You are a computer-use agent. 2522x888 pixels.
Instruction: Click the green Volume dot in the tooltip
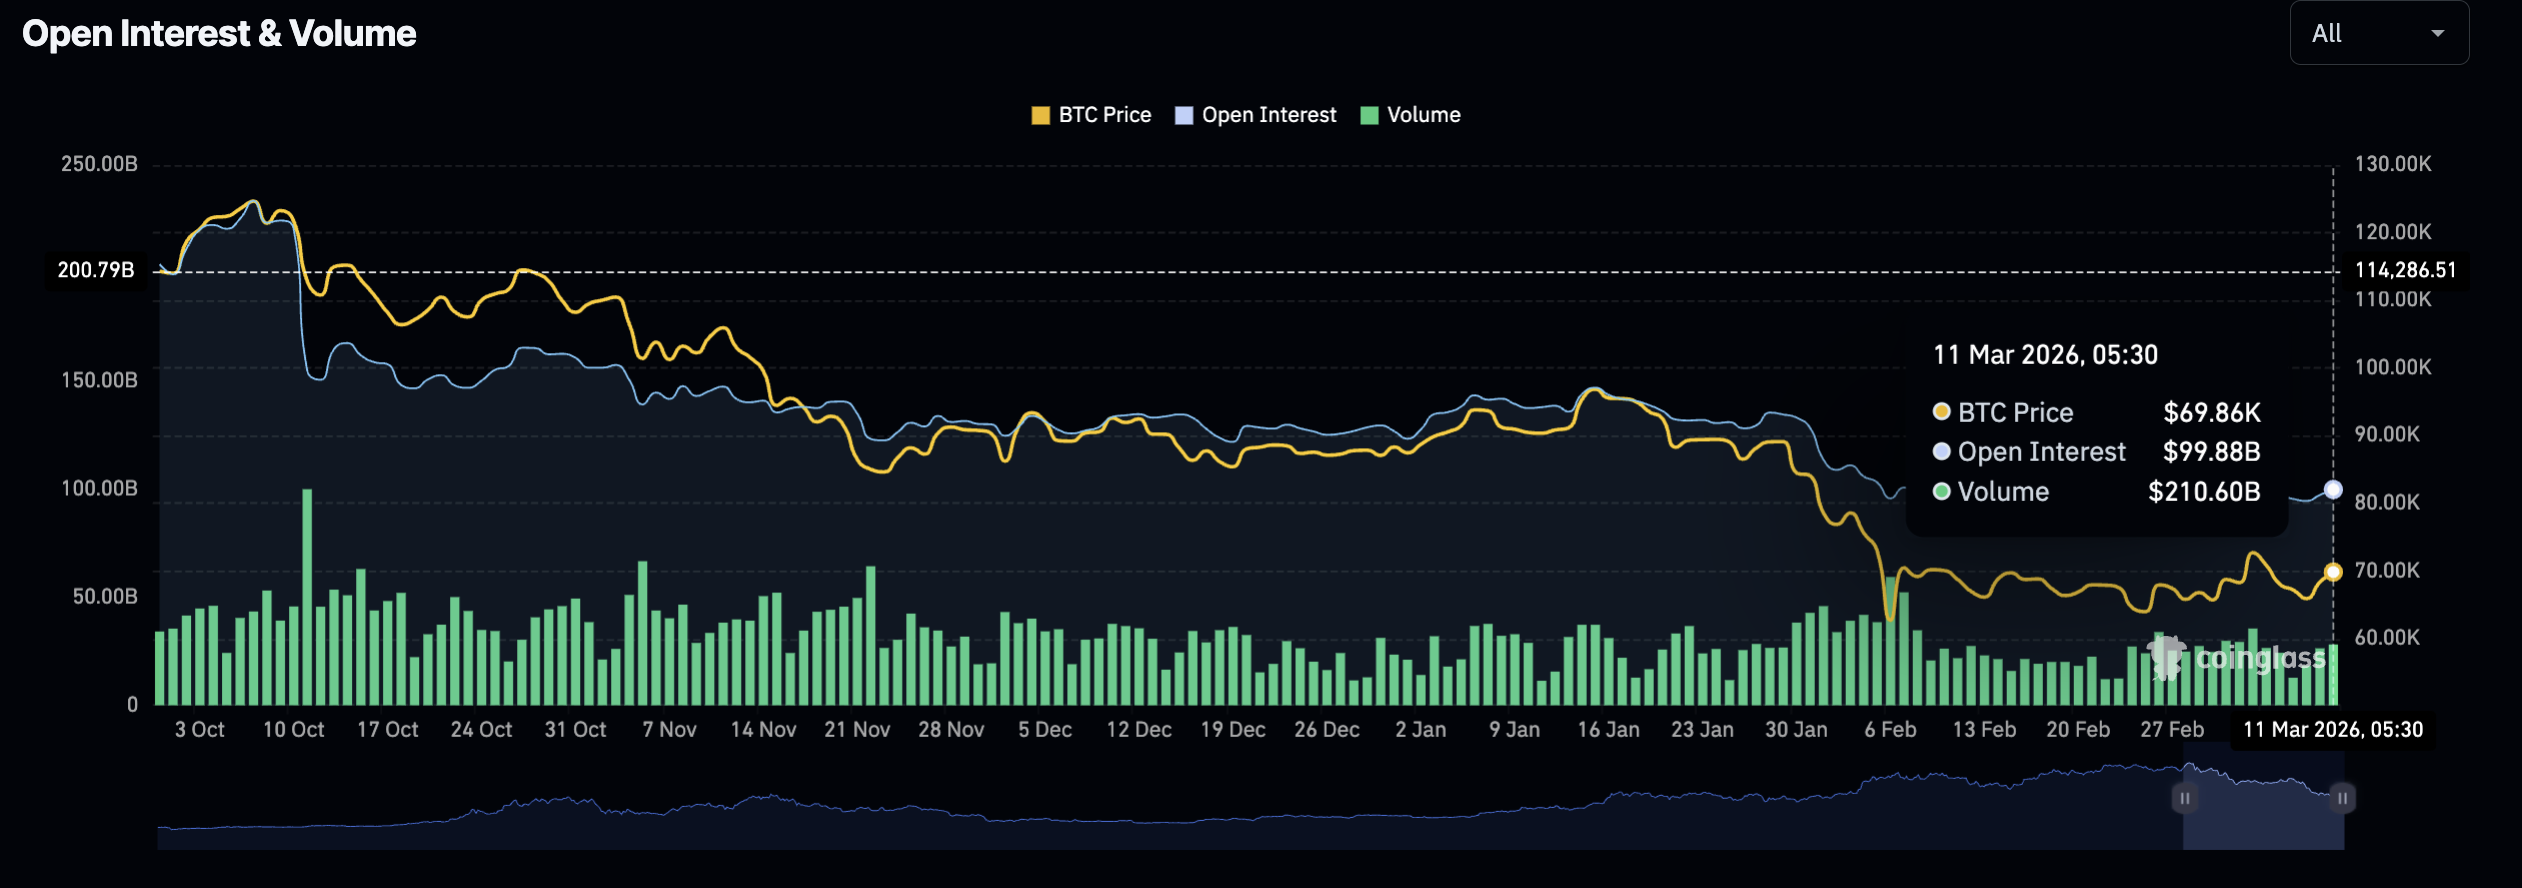(1941, 491)
